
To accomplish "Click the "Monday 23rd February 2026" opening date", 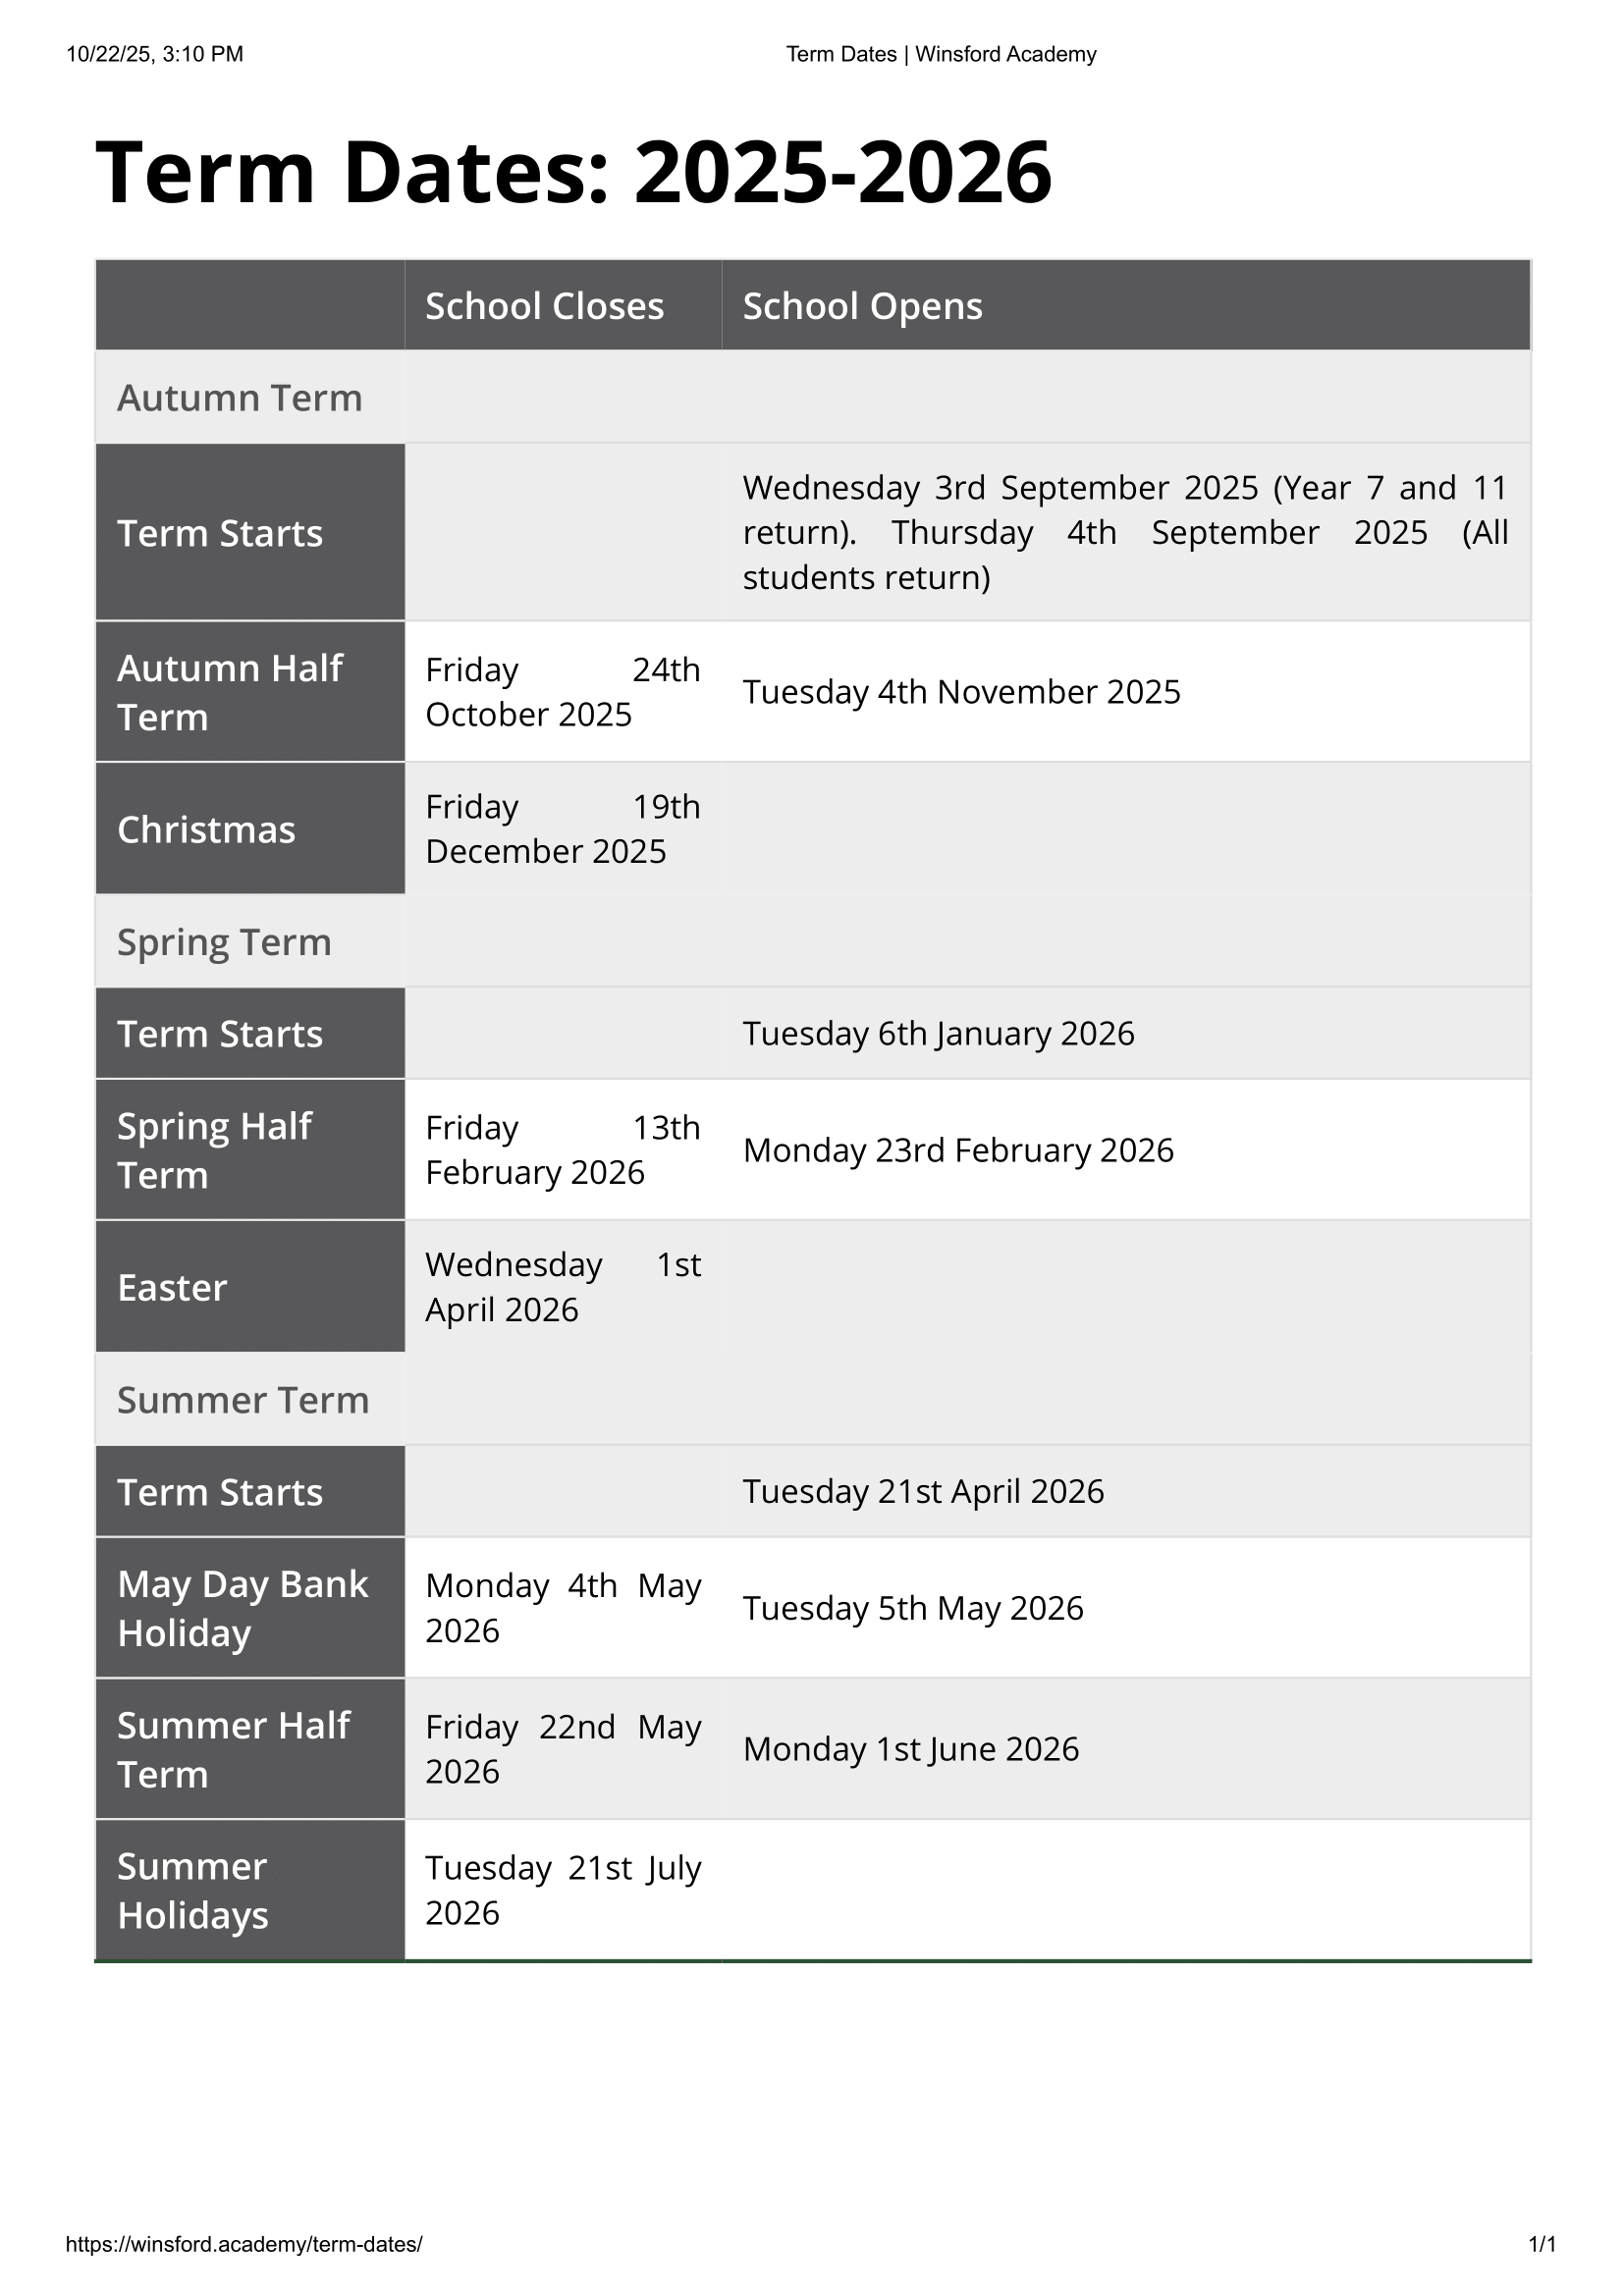I will [x=958, y=1150].
